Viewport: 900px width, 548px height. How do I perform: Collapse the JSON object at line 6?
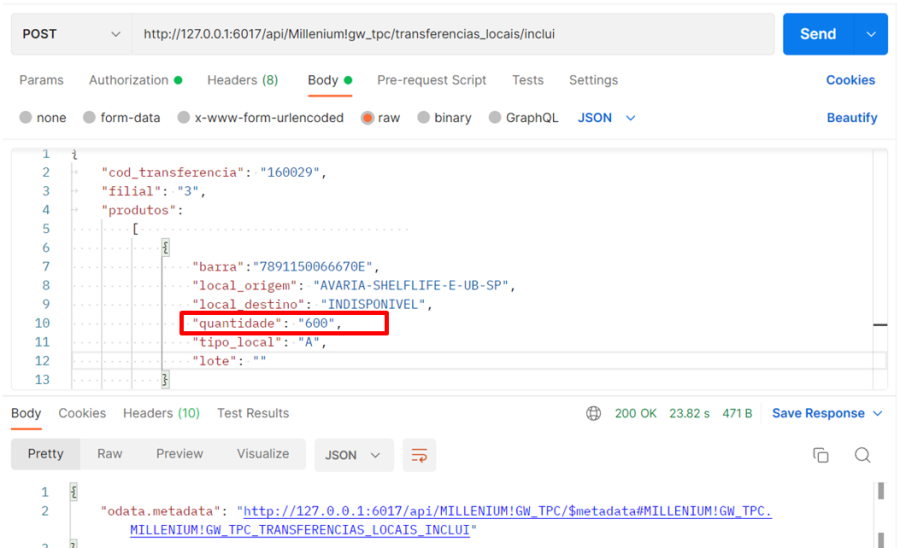165,248
